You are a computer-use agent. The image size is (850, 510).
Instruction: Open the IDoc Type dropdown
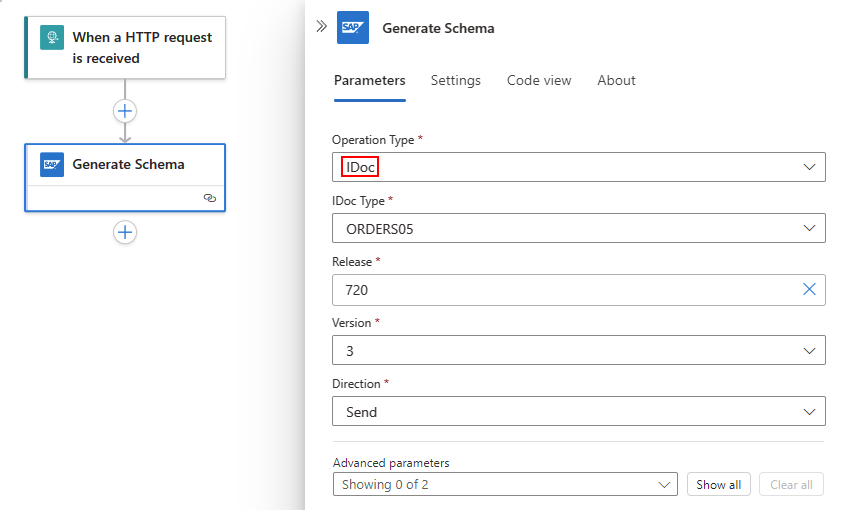coord(809,228)
